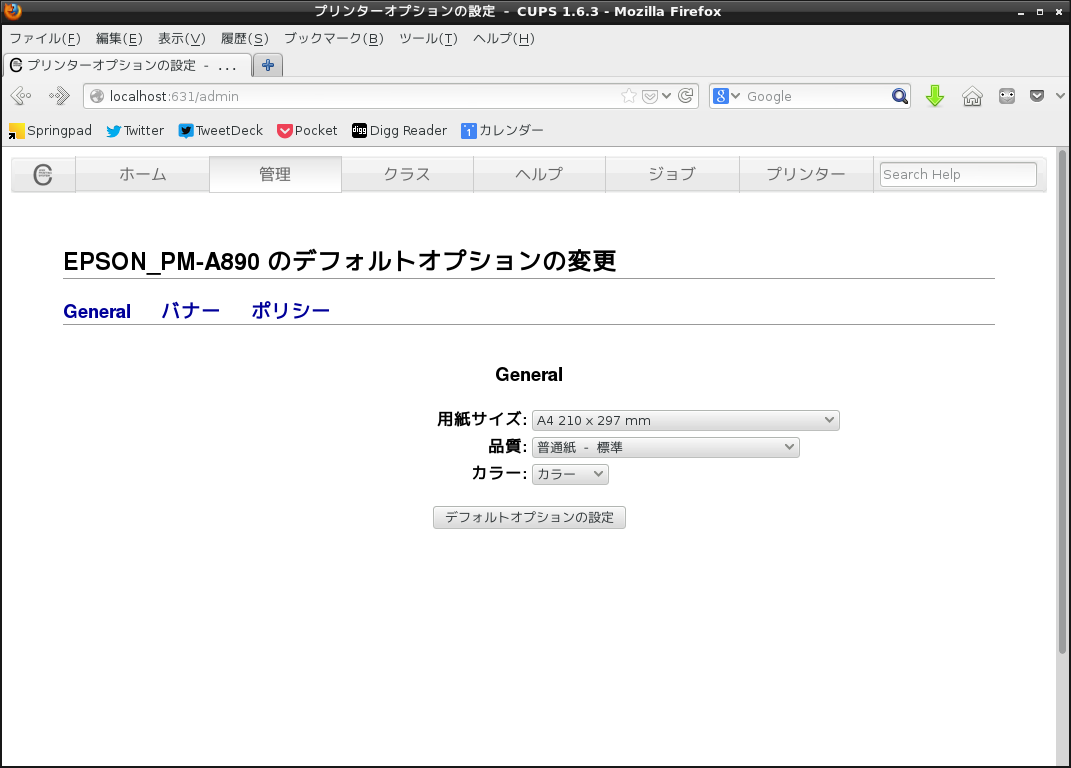Switch to the プリンター navigation tab

[x=806, y=175]
